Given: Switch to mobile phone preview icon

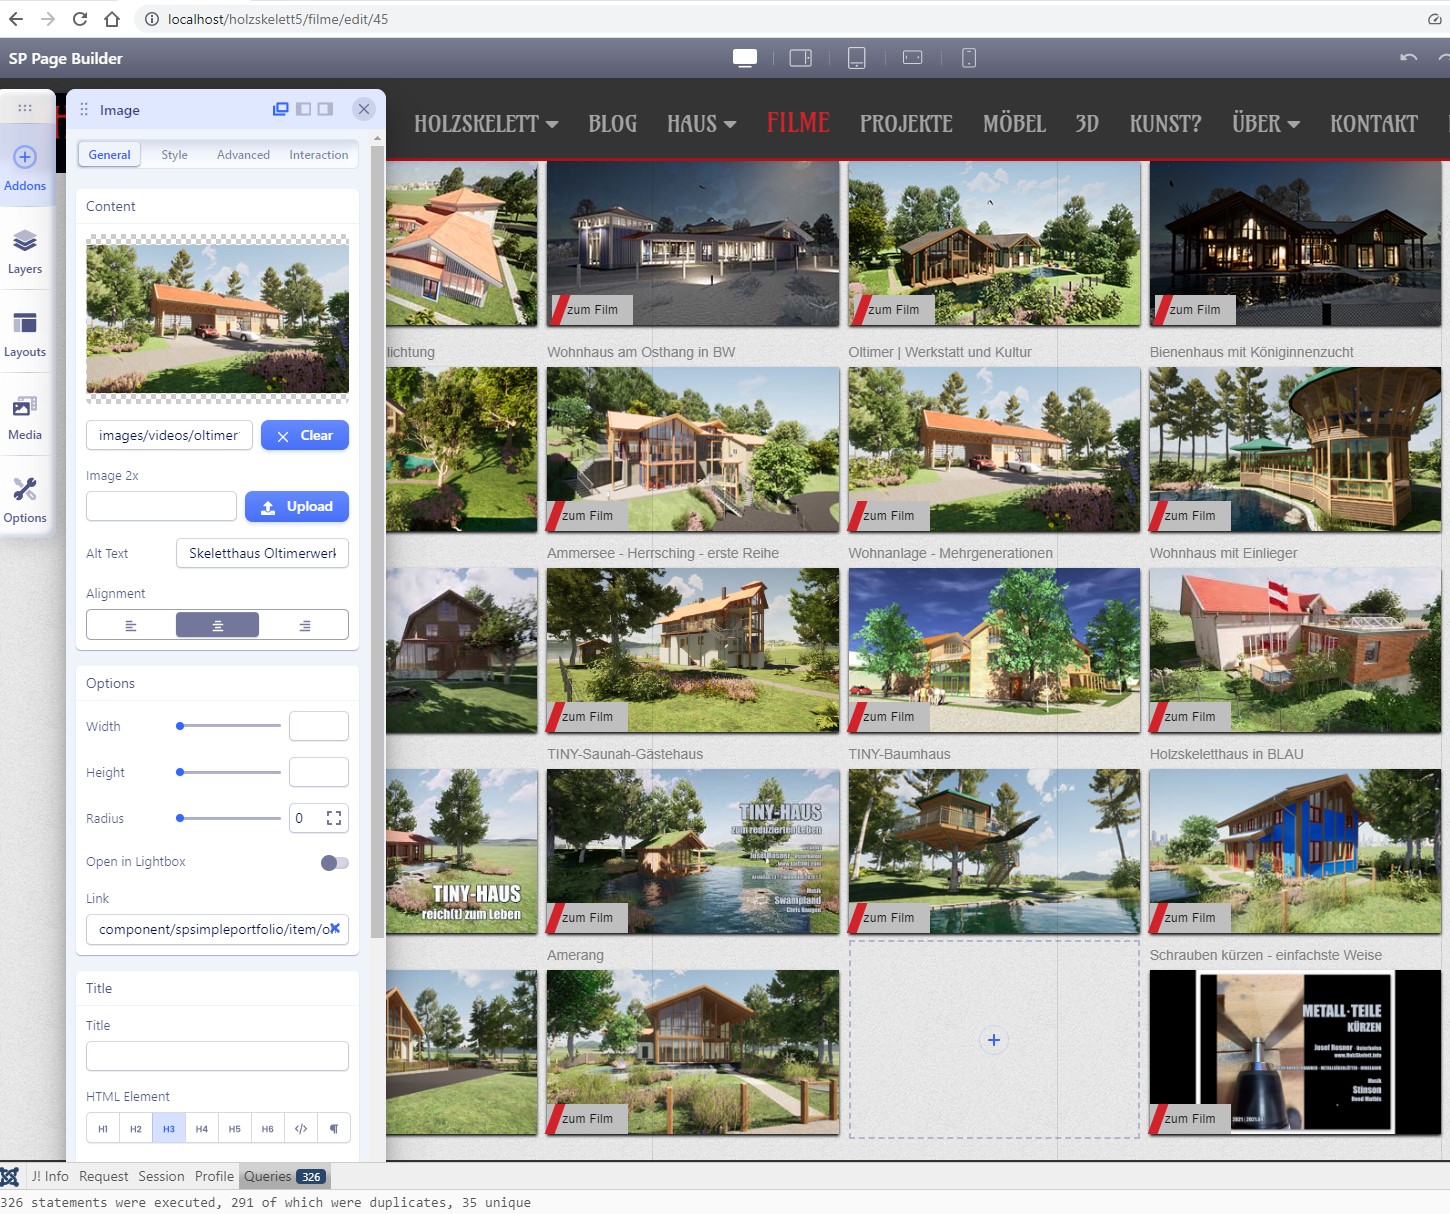Looking at the screenshot, I should point(968,58).
